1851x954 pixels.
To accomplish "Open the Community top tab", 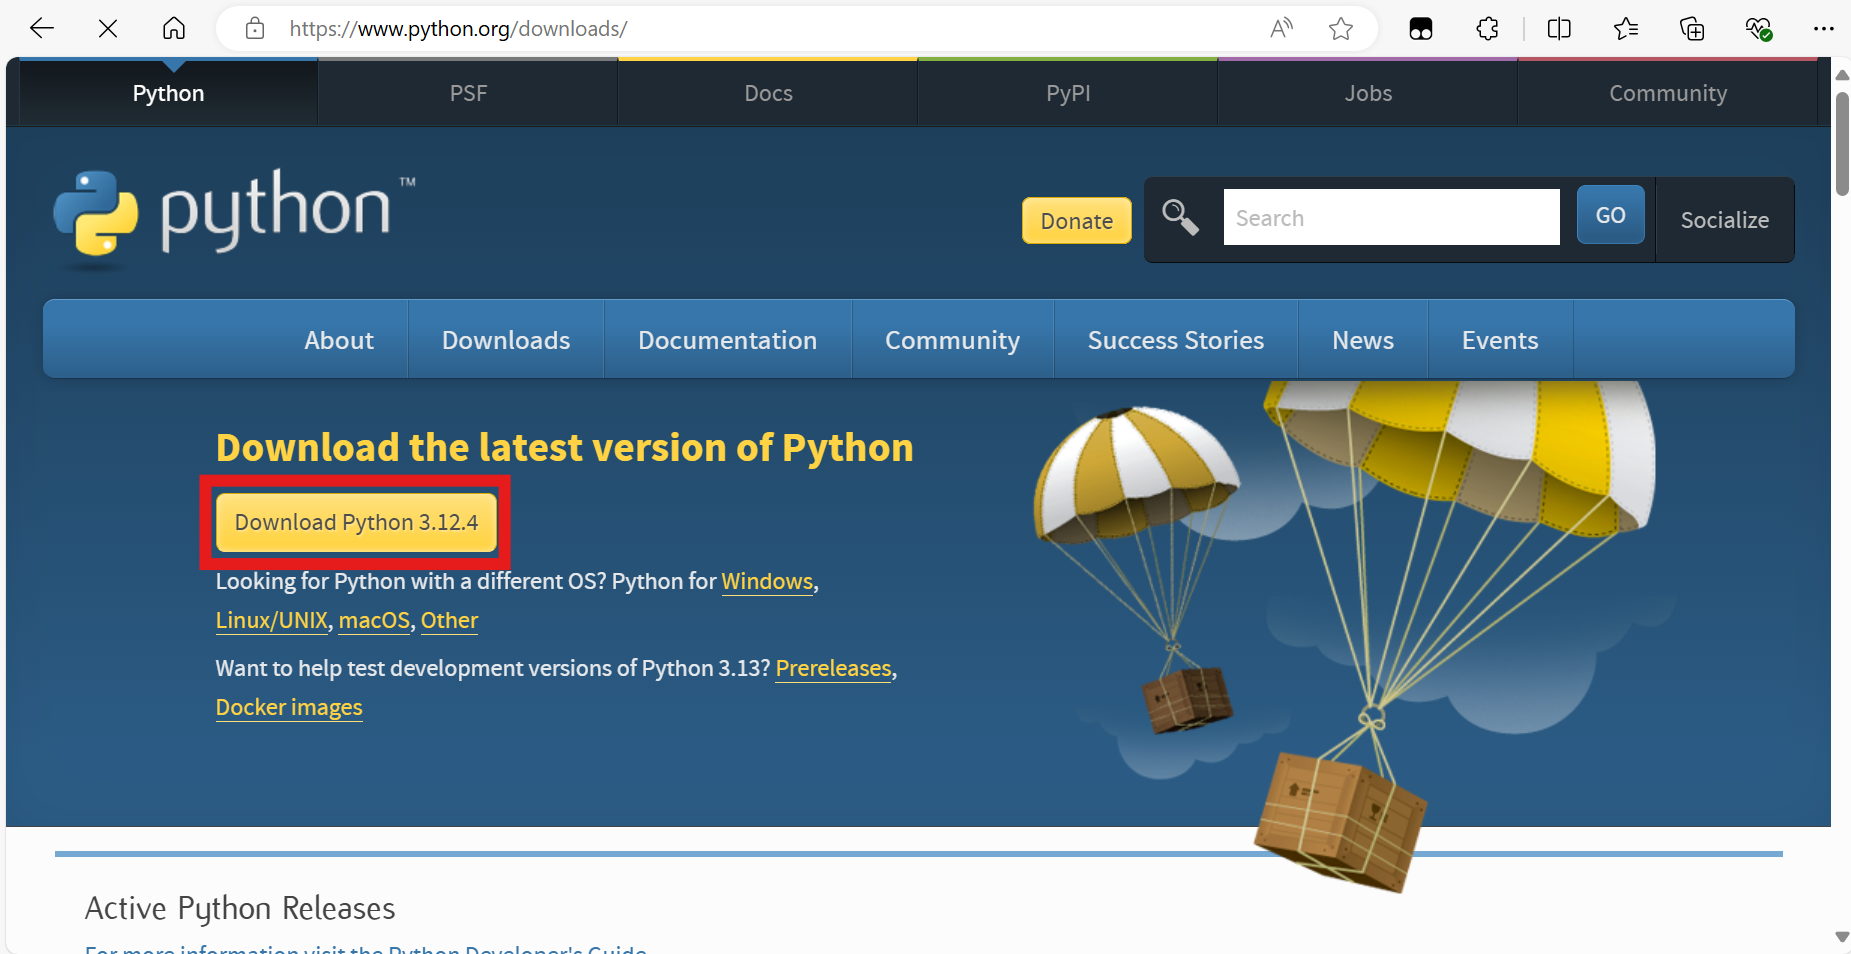I will point(1668,93).
